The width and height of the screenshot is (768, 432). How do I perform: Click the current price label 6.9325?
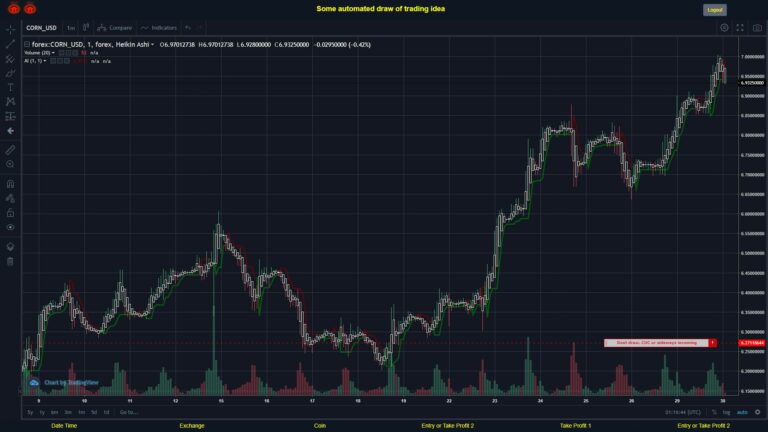pos(752,83)
